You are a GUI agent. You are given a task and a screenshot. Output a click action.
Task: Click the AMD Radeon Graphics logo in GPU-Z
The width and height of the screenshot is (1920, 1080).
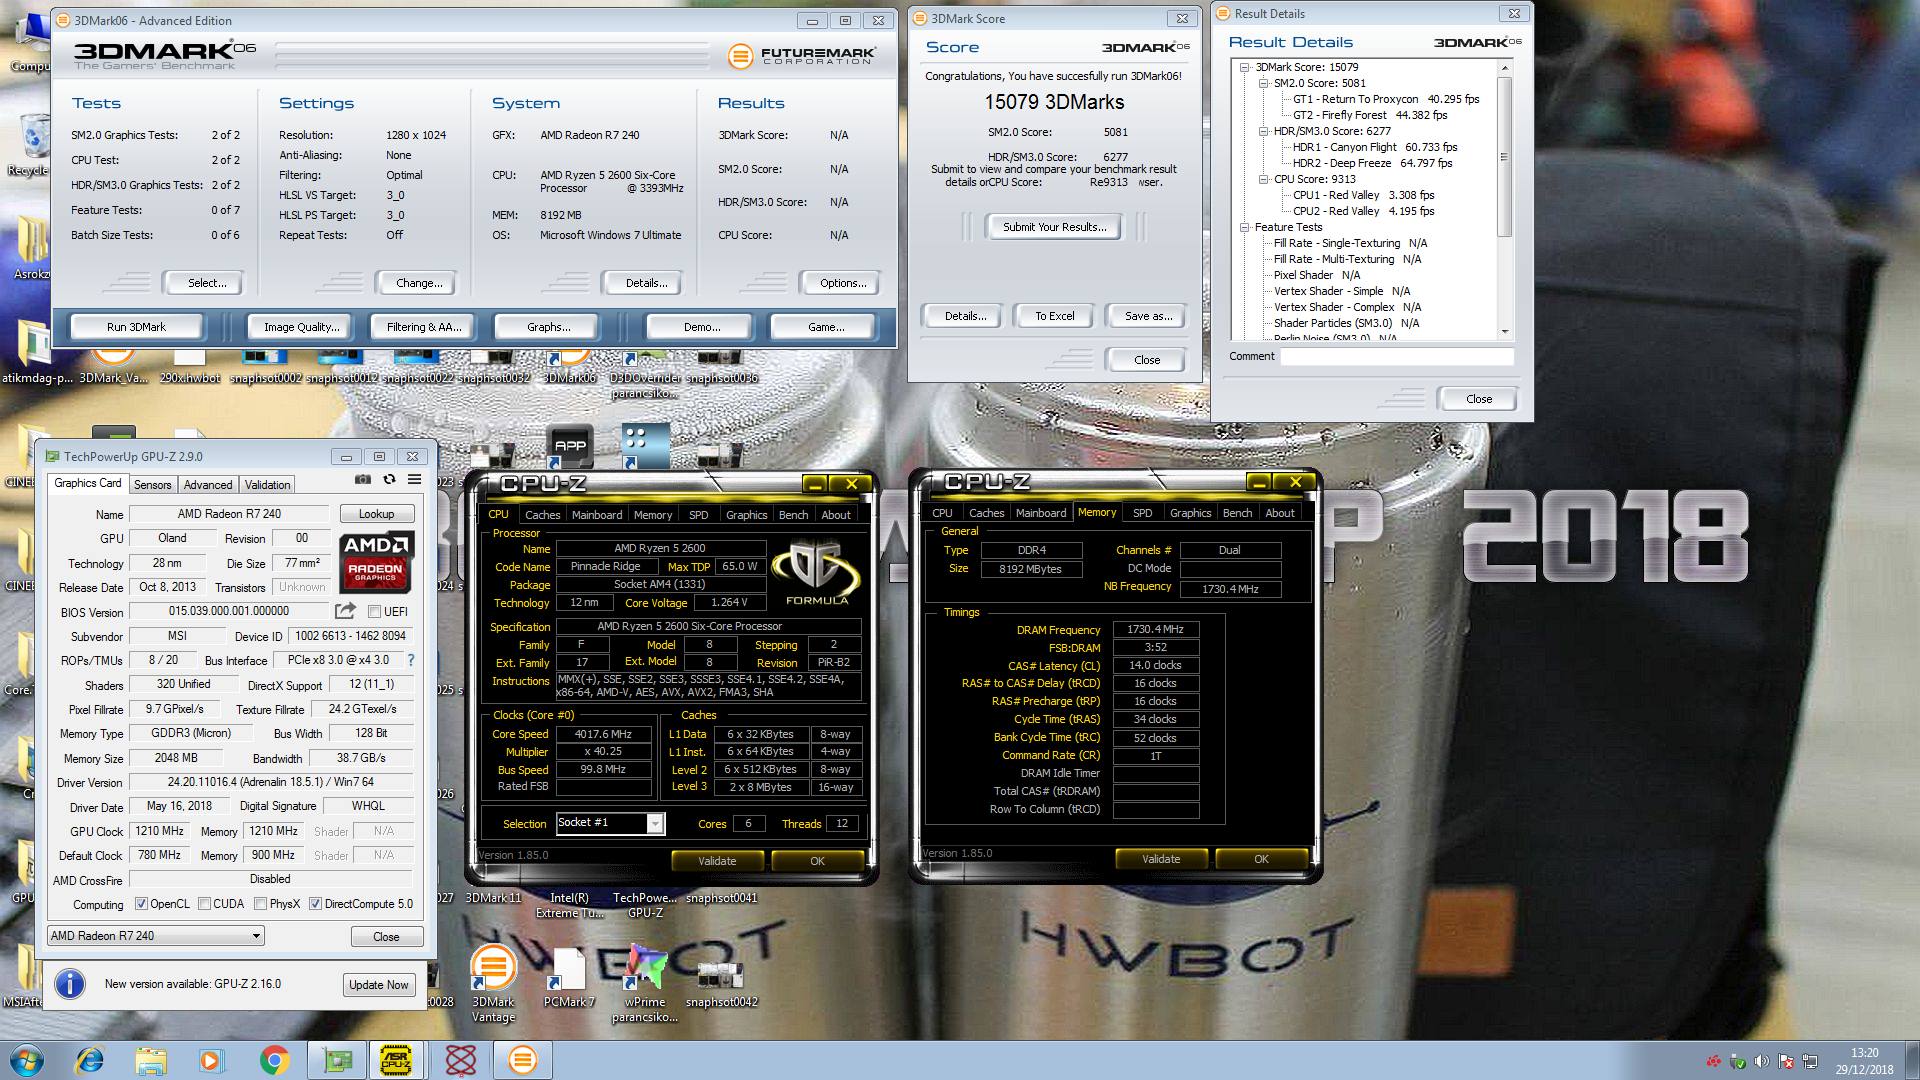(x=375, y=563)
